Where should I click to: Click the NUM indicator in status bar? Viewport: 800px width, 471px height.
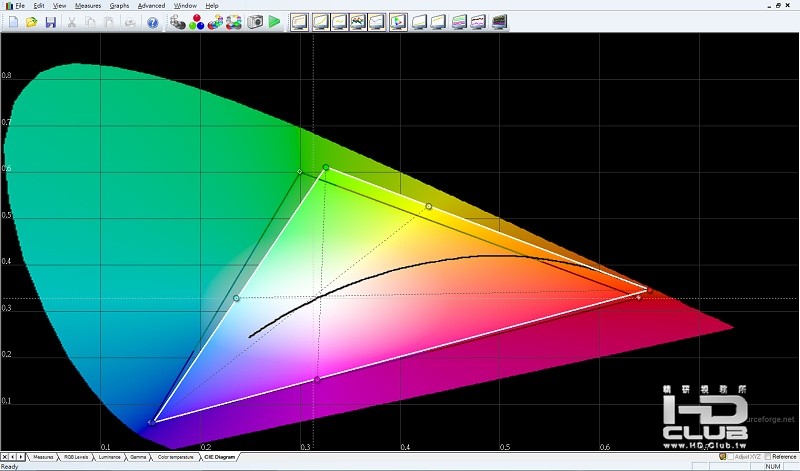(773, 466)
